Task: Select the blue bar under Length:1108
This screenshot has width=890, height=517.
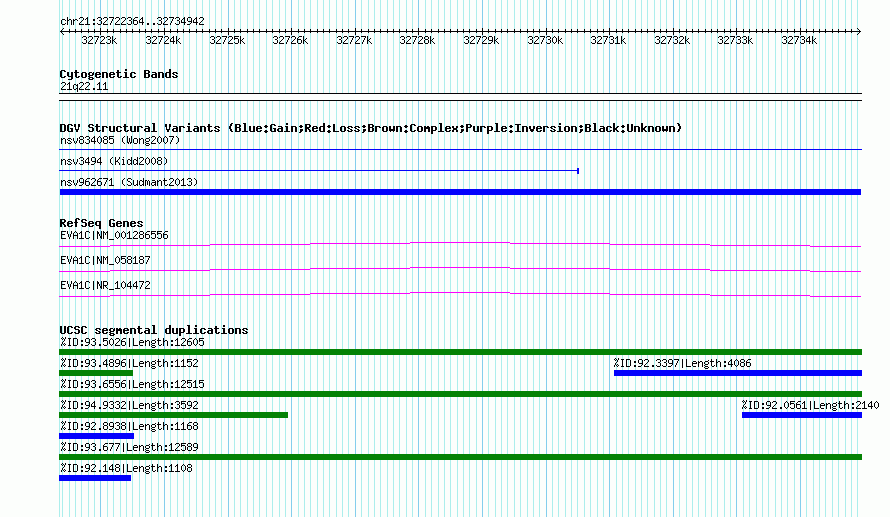Action: 95,478
